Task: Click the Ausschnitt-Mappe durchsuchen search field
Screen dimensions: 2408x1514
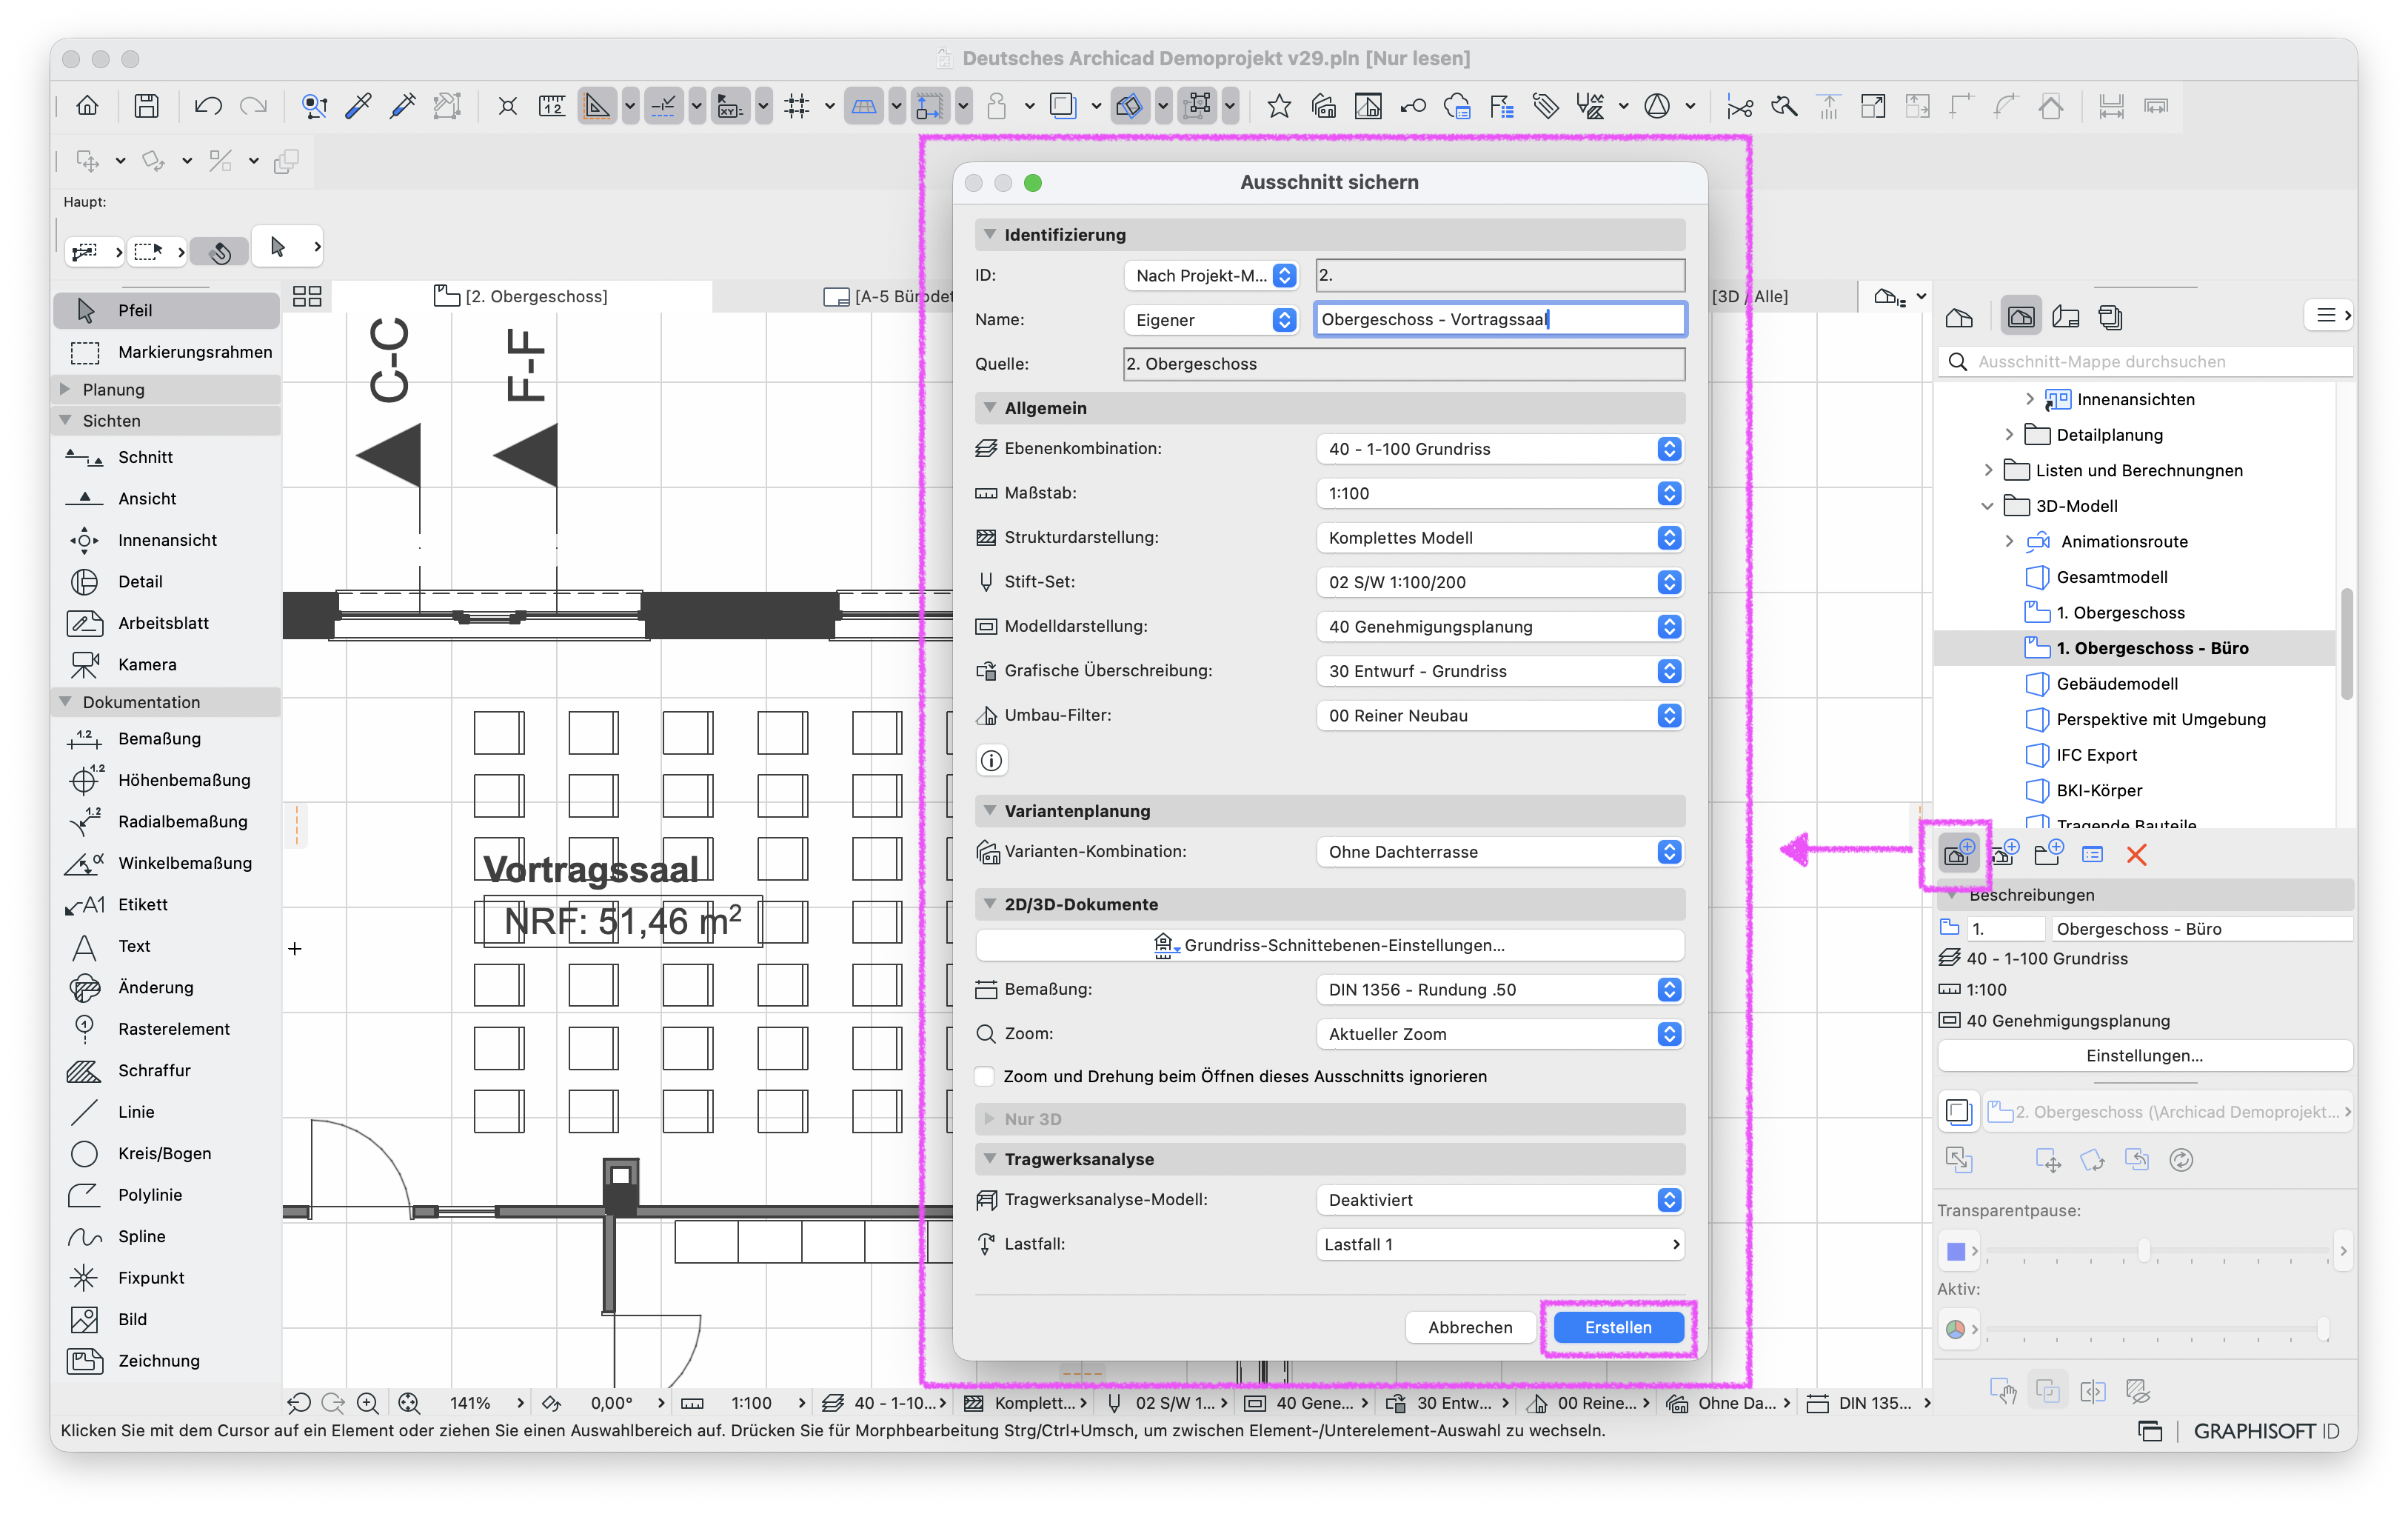Action: coord(2146,361)
